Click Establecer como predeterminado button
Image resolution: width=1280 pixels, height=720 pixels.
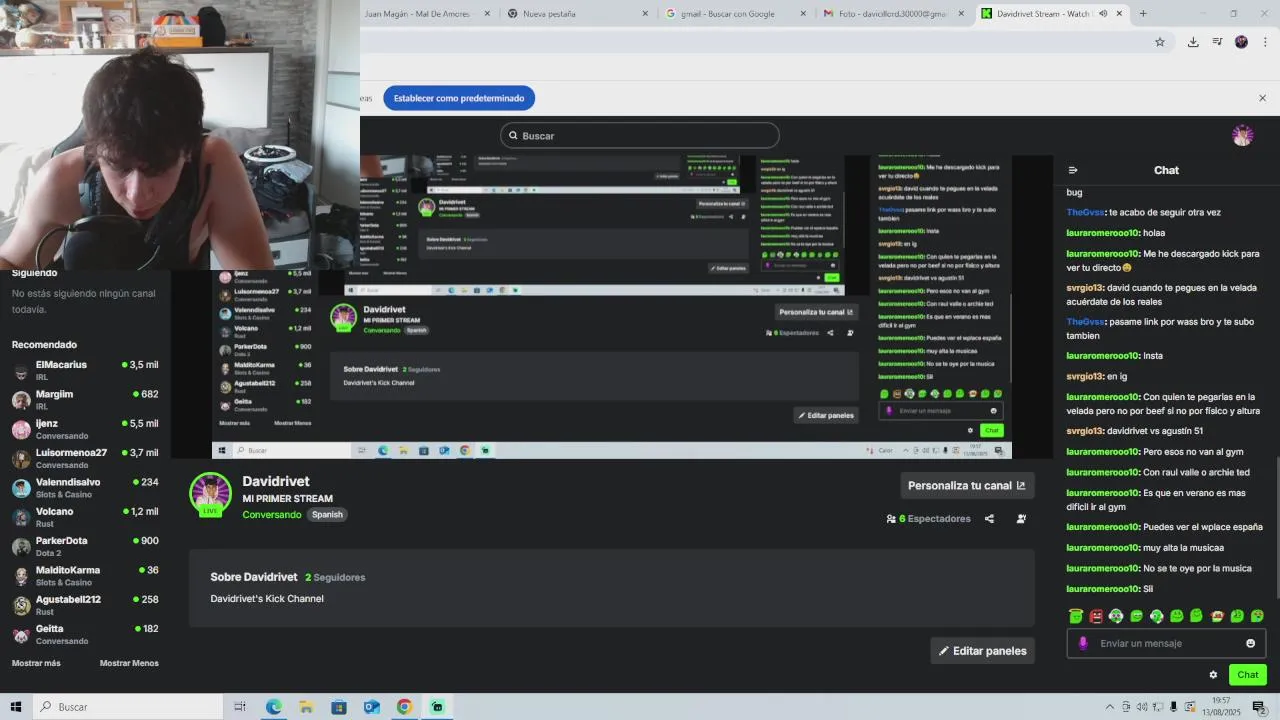pos(459,98)
